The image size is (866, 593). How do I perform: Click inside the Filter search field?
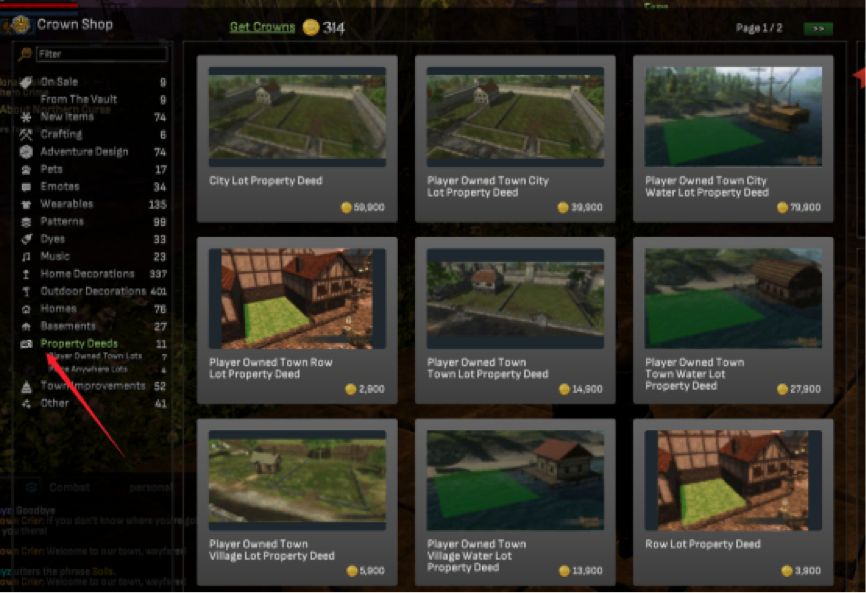point(102,54)
